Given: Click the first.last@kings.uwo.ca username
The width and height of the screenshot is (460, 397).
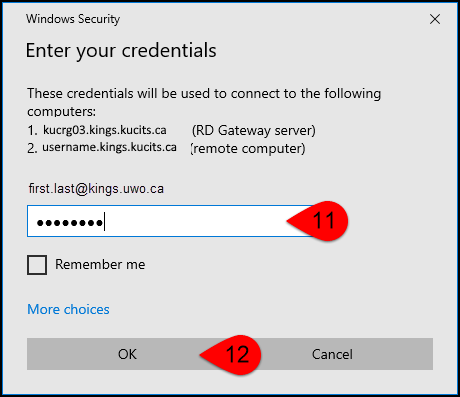Looking at the screenshot, I should tap(96, 189).
